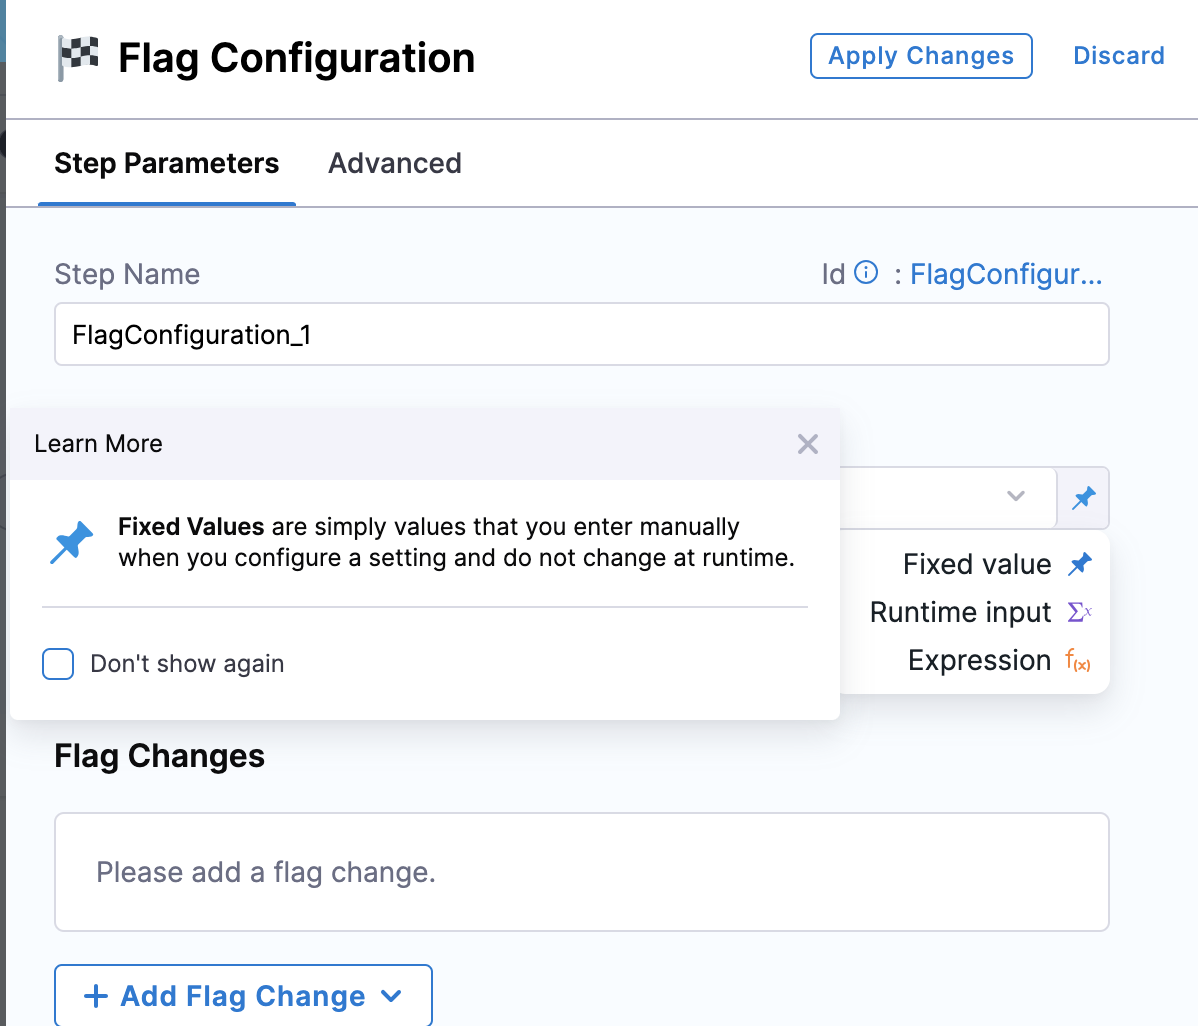Expand the Add Flag Change options chevron
1198x1026 pixels.
(x=393, y=996)
